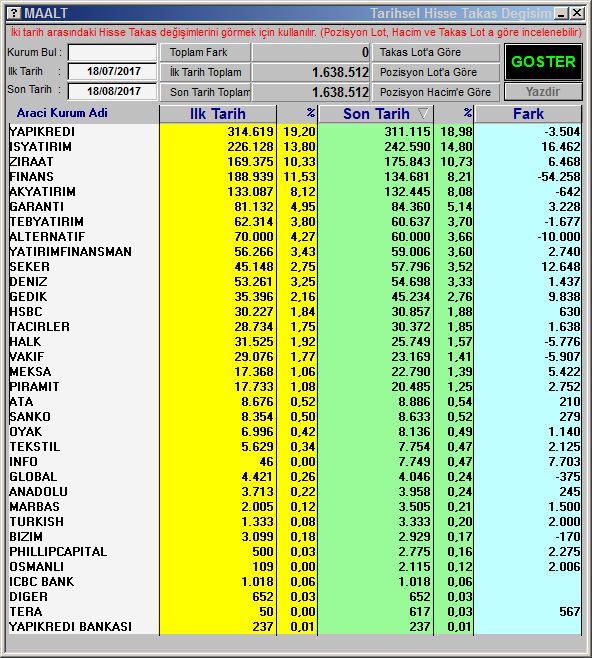Select the SANKO row name
The width and height of the screenshot is (592, 658).
30,417
